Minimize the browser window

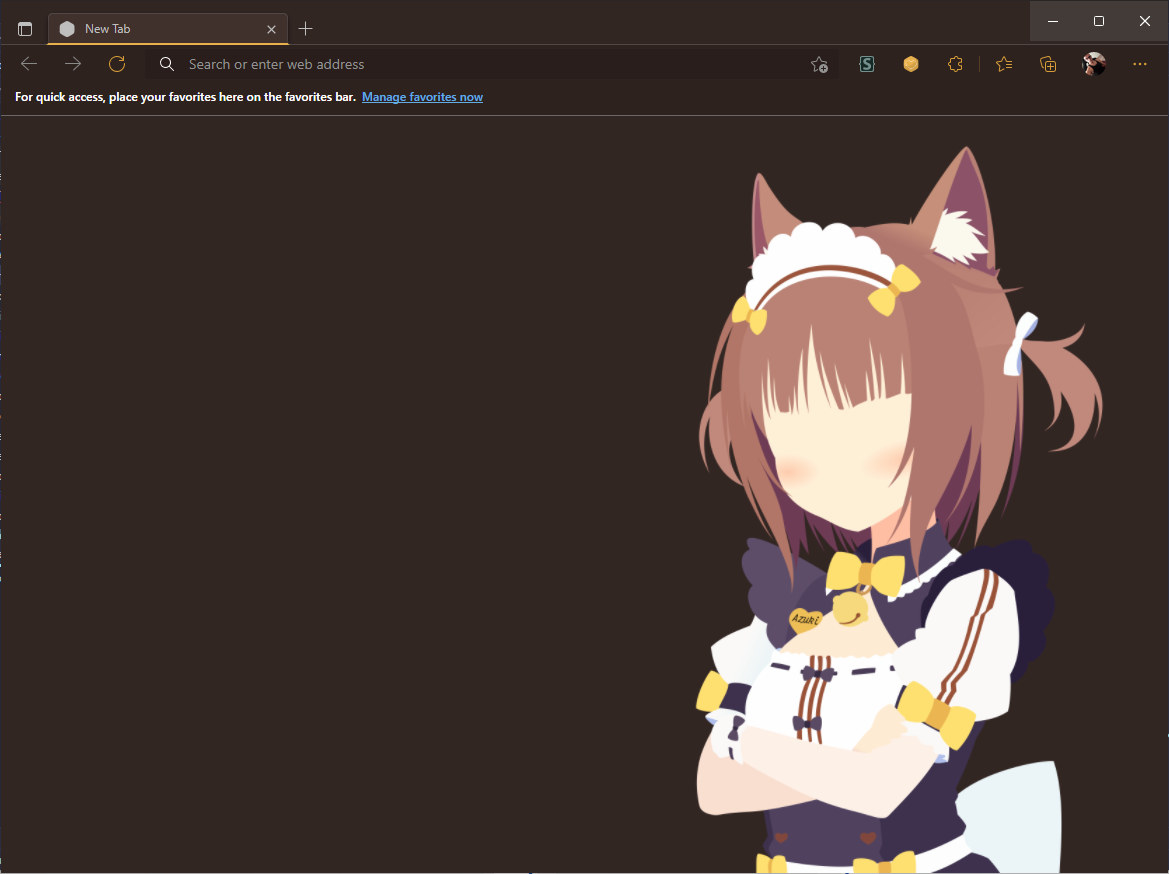point(1053,21)
